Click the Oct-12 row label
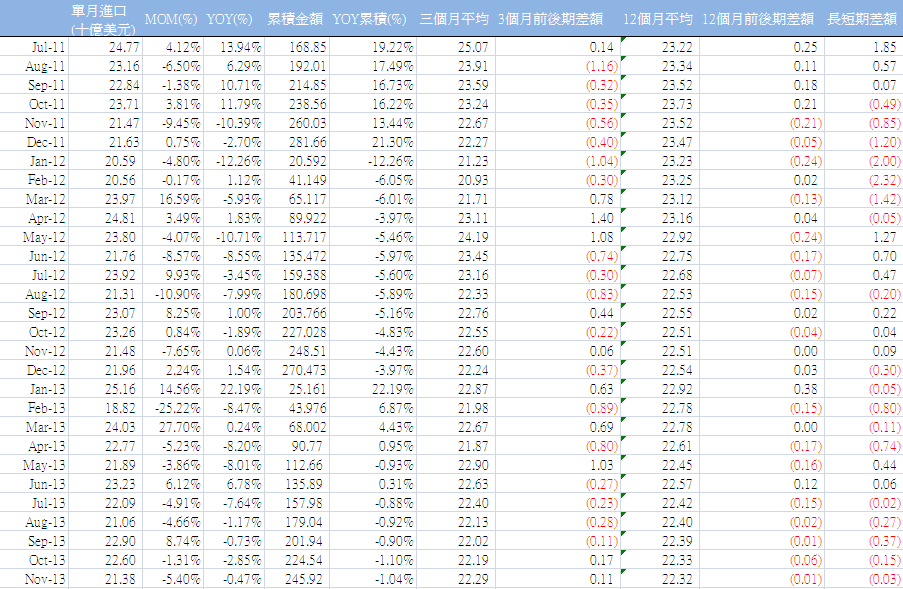The height and width of the screenshot is (589, 903). tap(47, 332)
